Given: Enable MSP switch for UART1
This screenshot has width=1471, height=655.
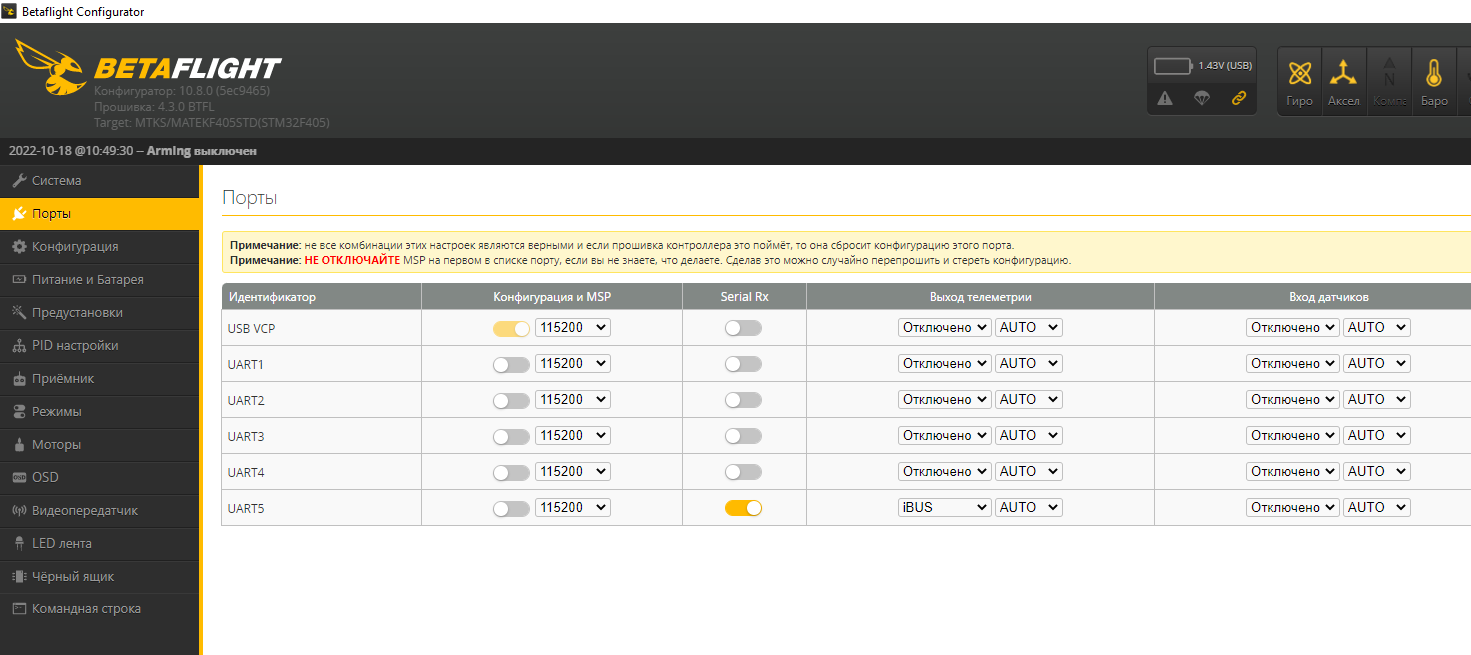Looking at the screenshot, I should coord(511,364).
